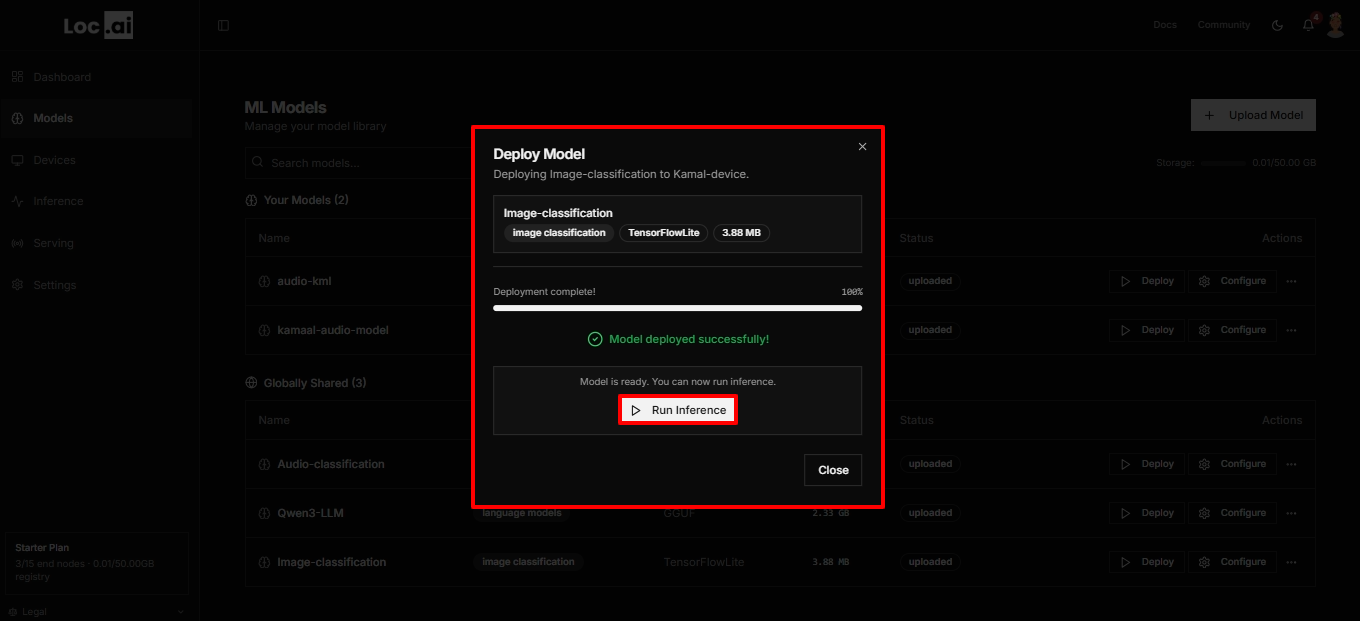Configure the audio-kml model
Viewport: 1360px width, 621px height.
1232,281
